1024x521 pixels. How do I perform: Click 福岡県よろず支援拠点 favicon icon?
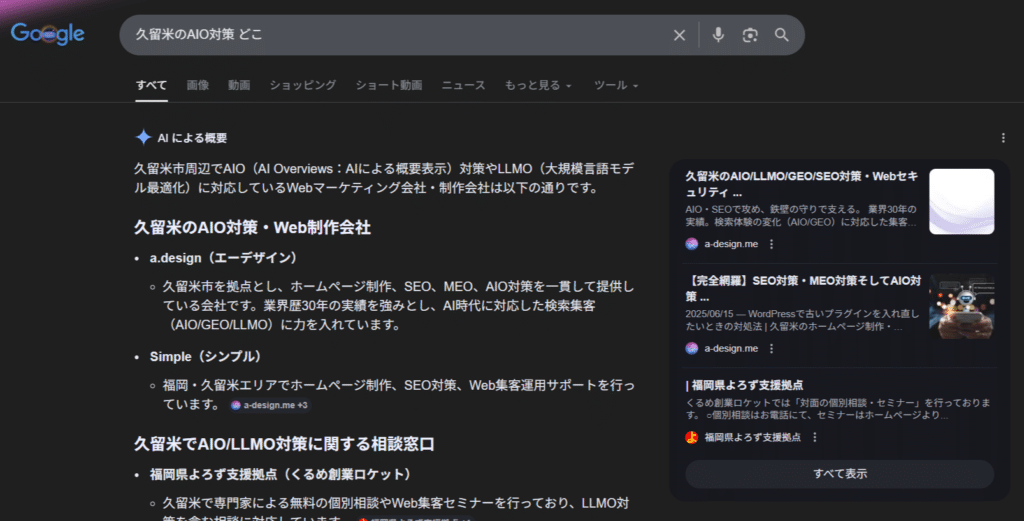[x=692, y=437]
